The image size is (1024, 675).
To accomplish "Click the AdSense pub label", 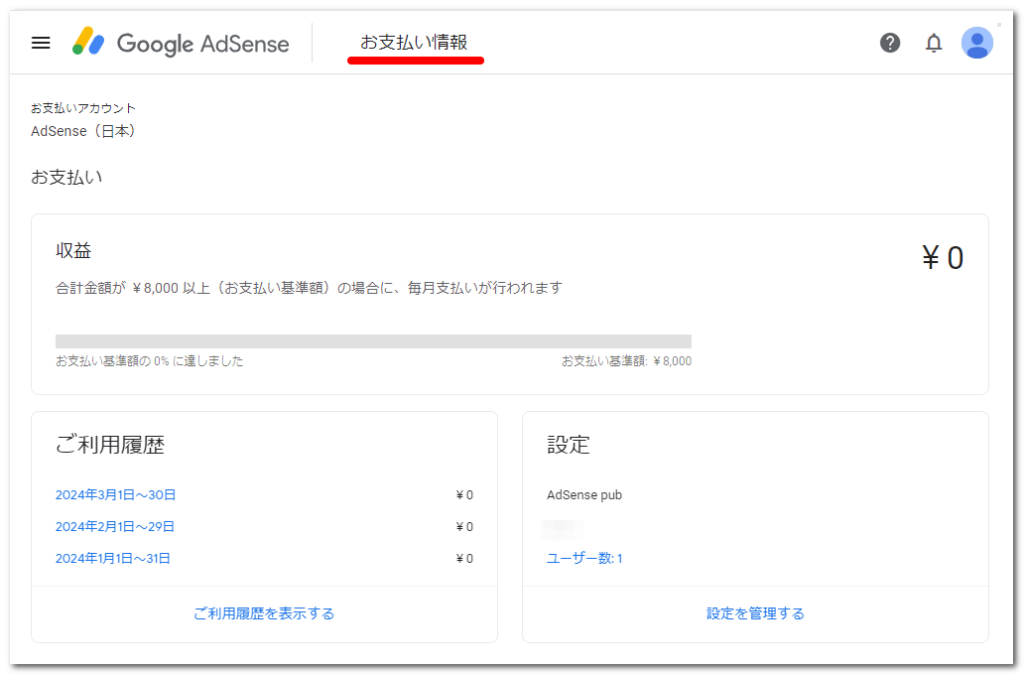I will (x=585, y=495).
